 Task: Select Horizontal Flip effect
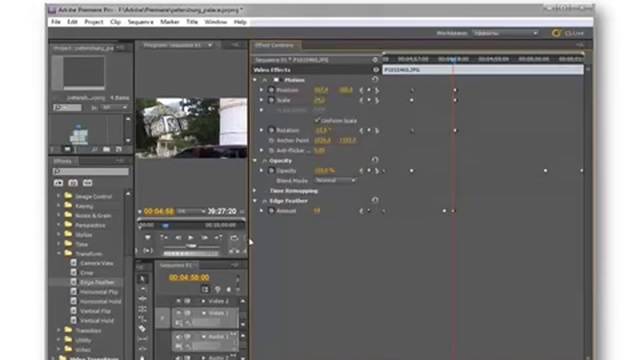coord(99,292)
